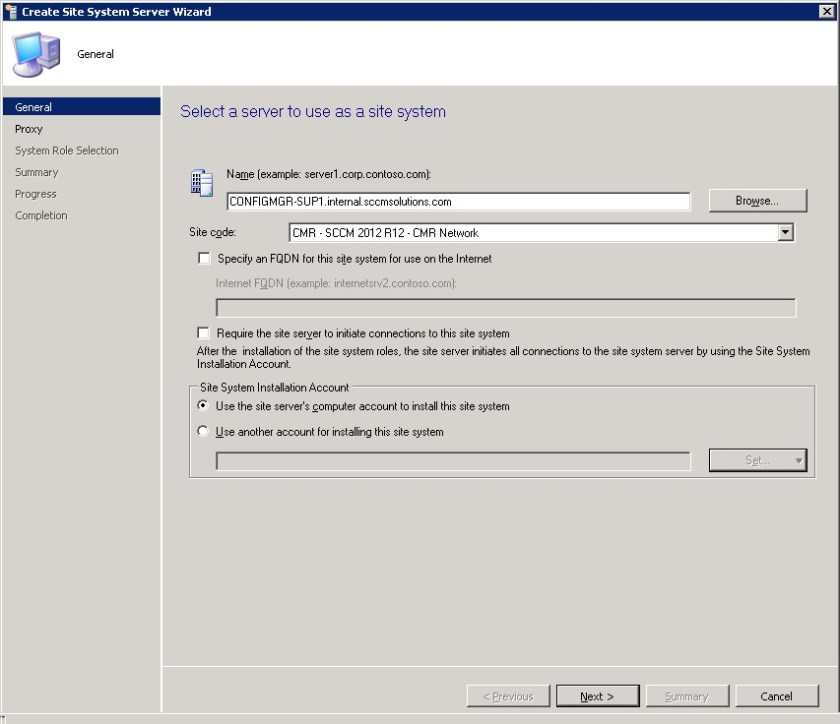This screenshot has height=724, width=840.
Task: Click the Previous button
Action: [508, 696]
